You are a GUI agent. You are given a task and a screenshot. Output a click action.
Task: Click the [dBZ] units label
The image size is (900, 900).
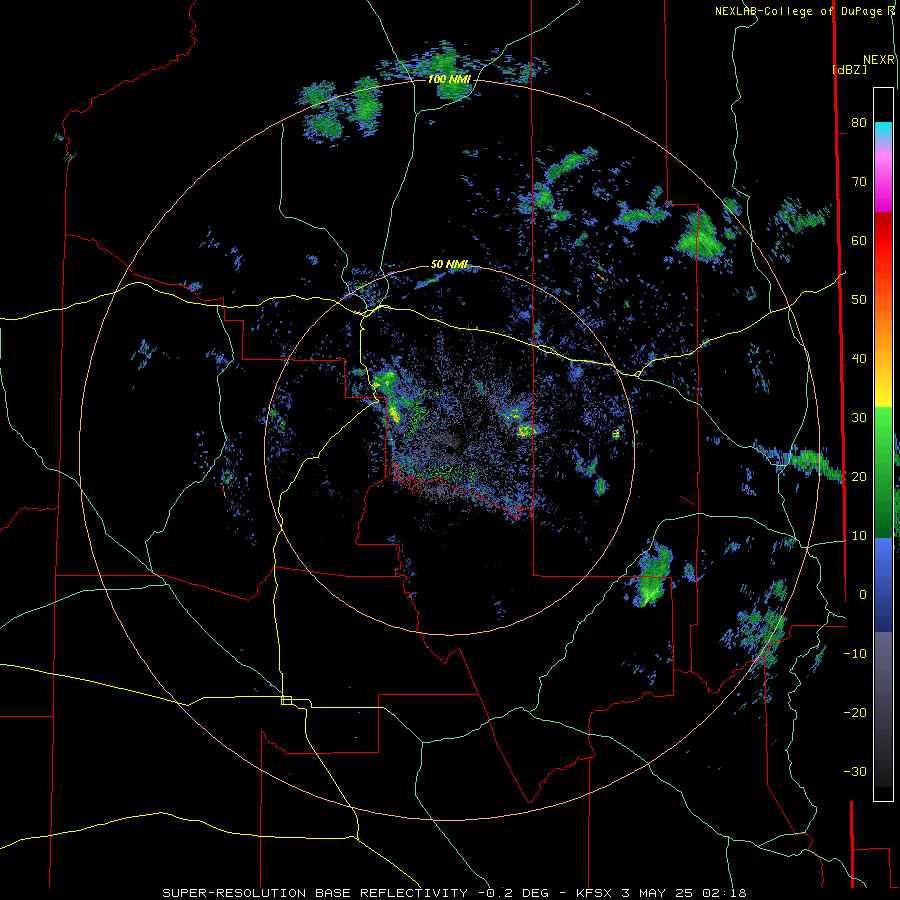pos(849,69)
